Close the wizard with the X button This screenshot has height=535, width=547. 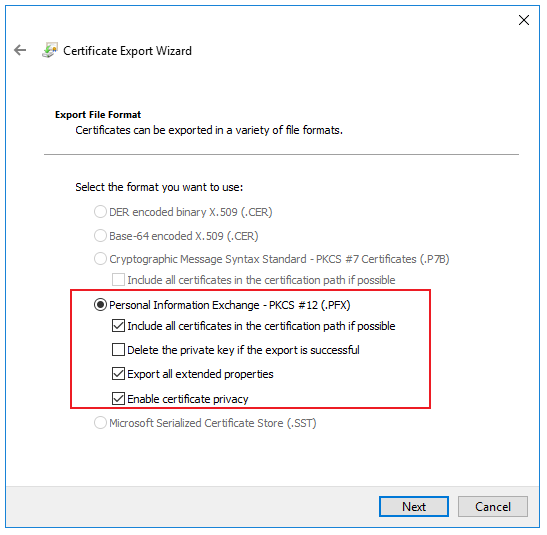(x=524, y=20)
